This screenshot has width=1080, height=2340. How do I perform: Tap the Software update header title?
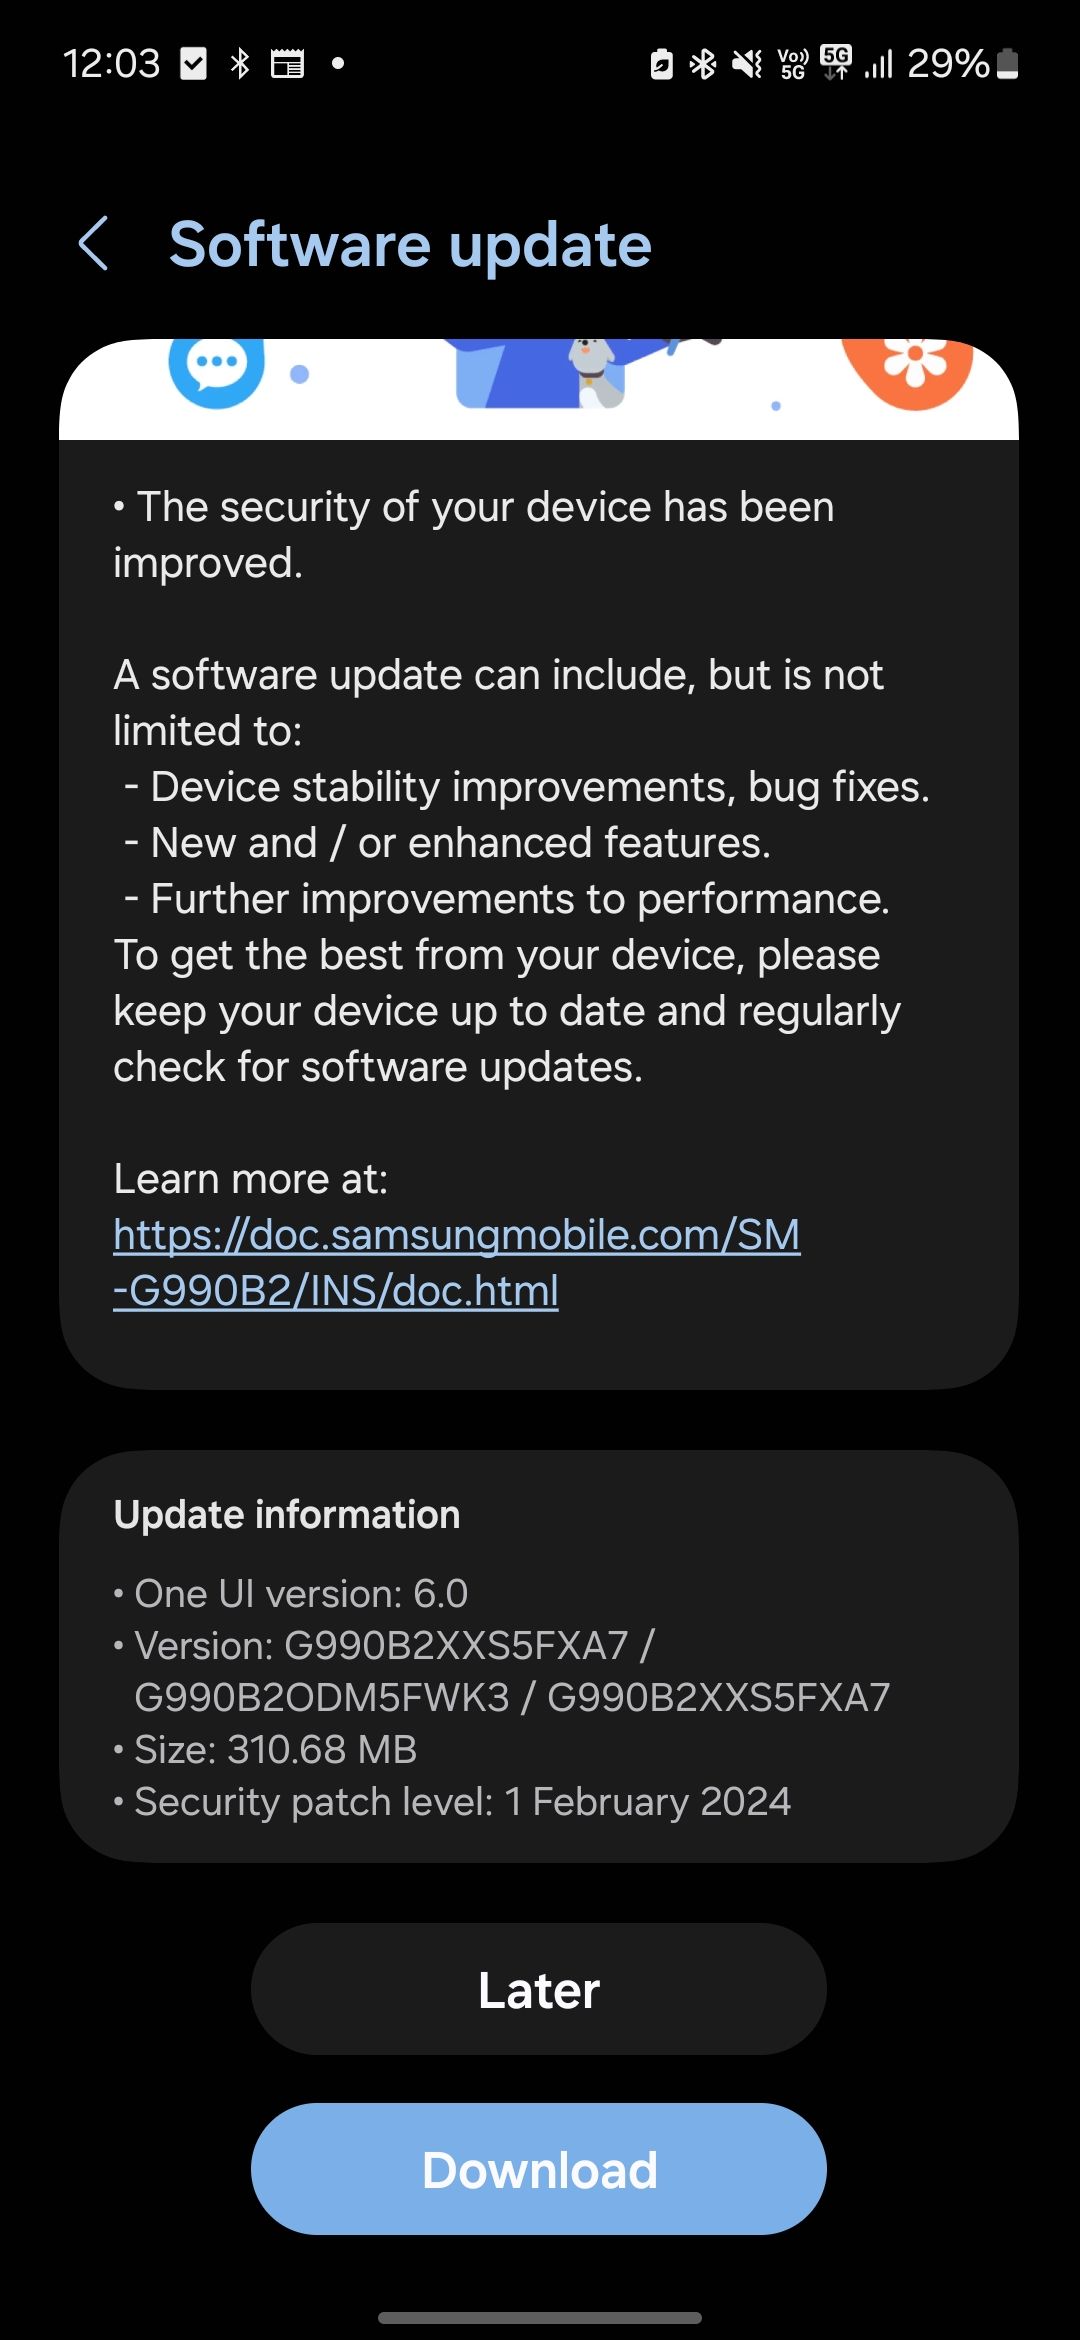coord(410,243)
